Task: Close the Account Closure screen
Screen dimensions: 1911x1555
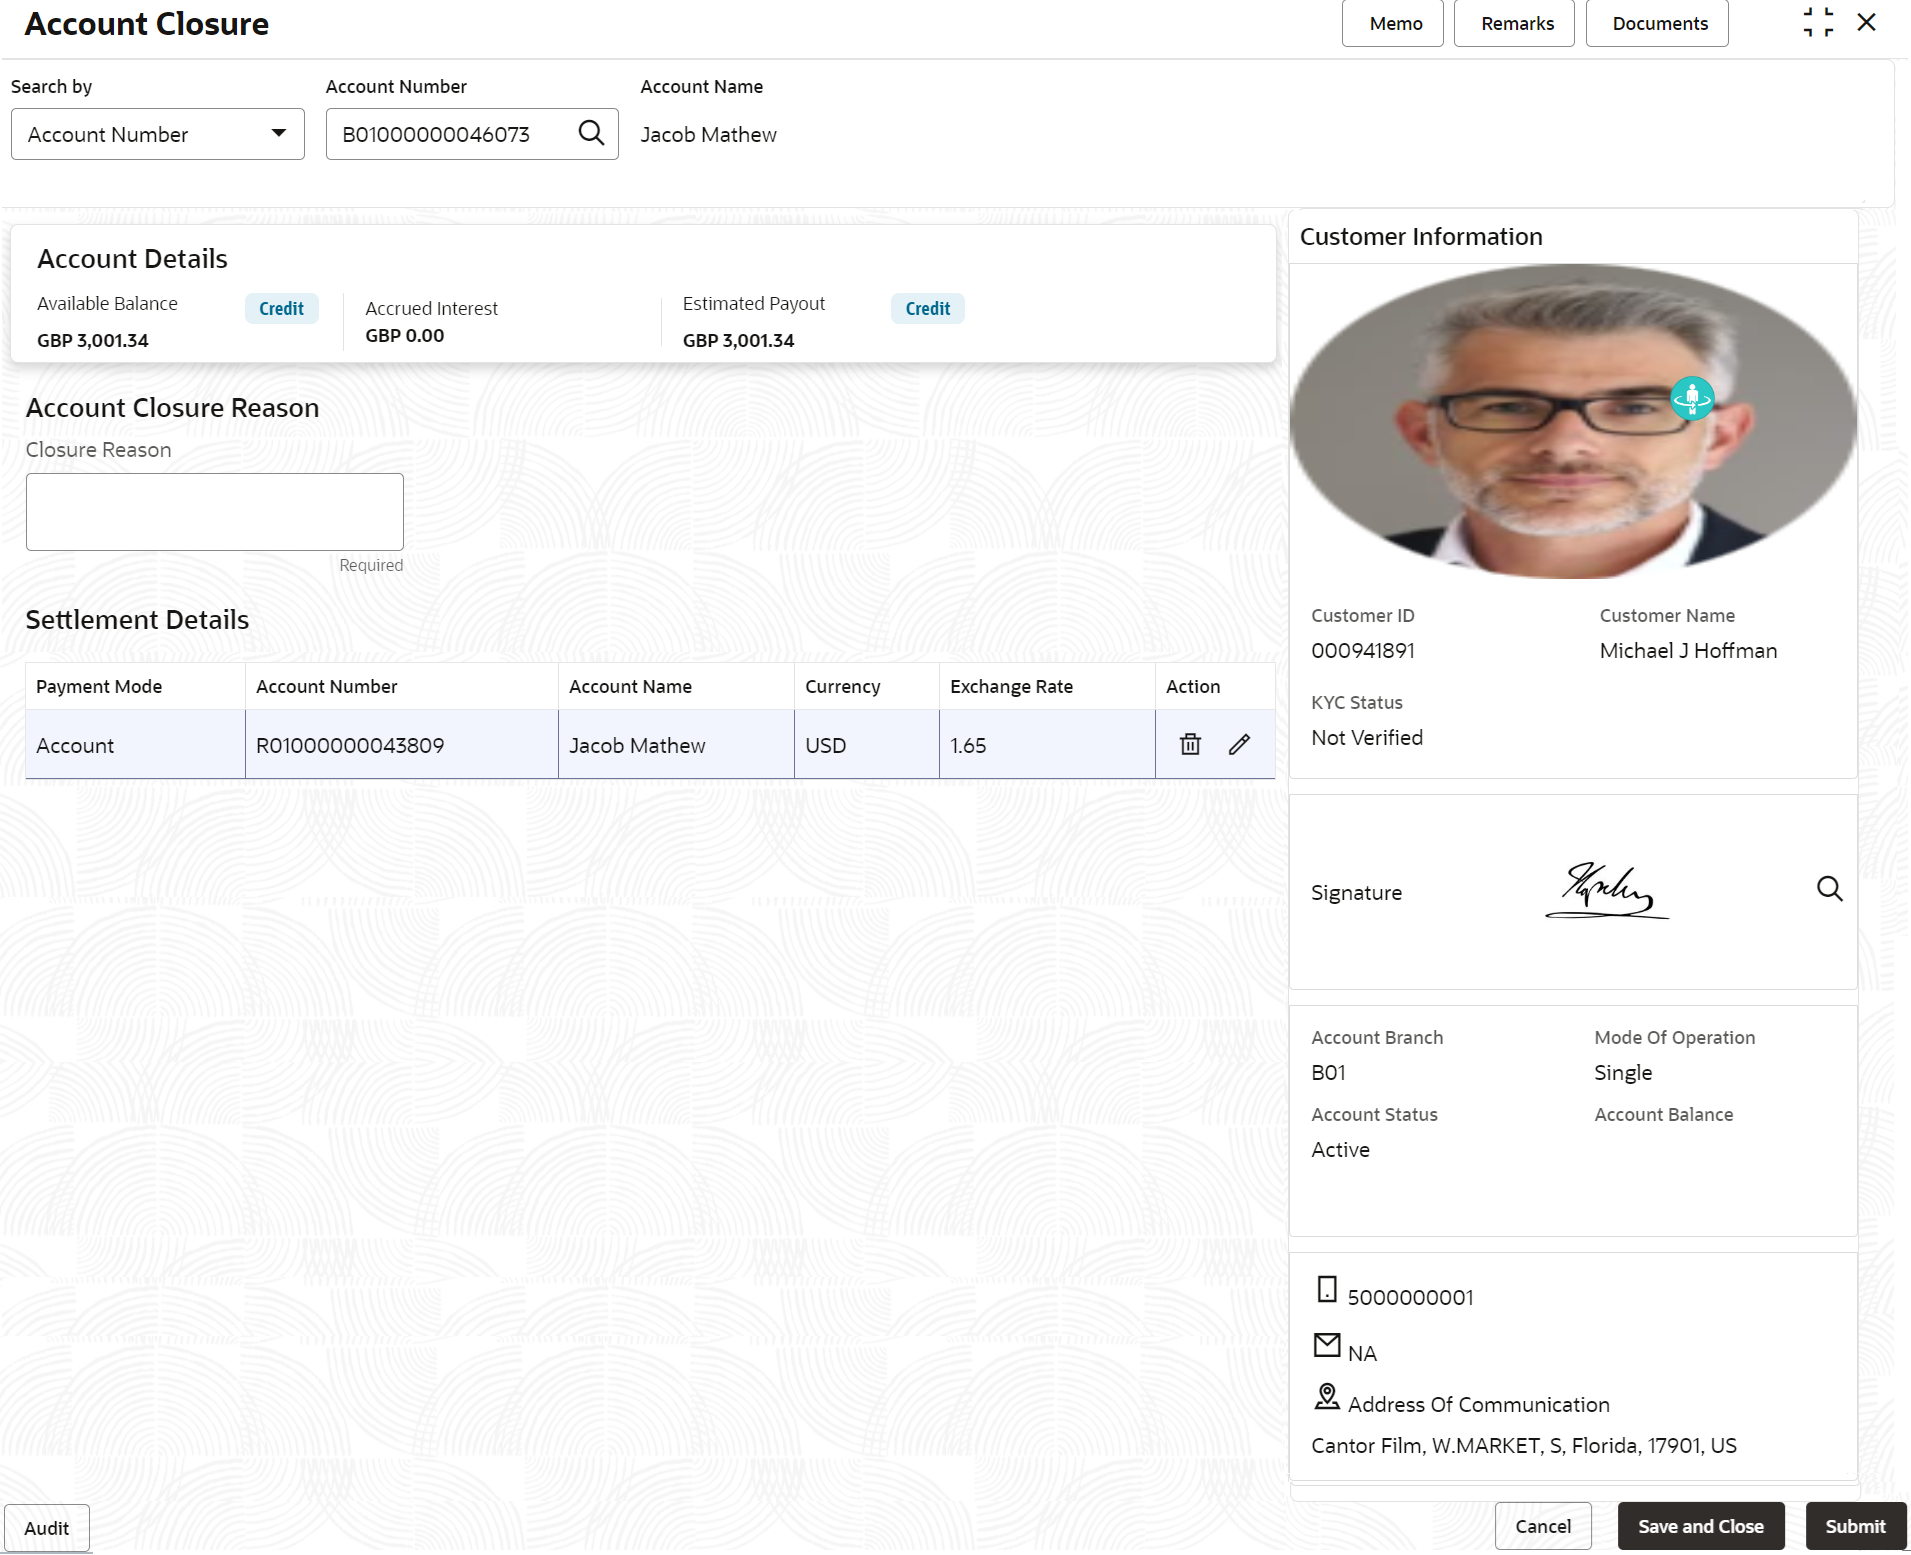Action: point(1866,22)
